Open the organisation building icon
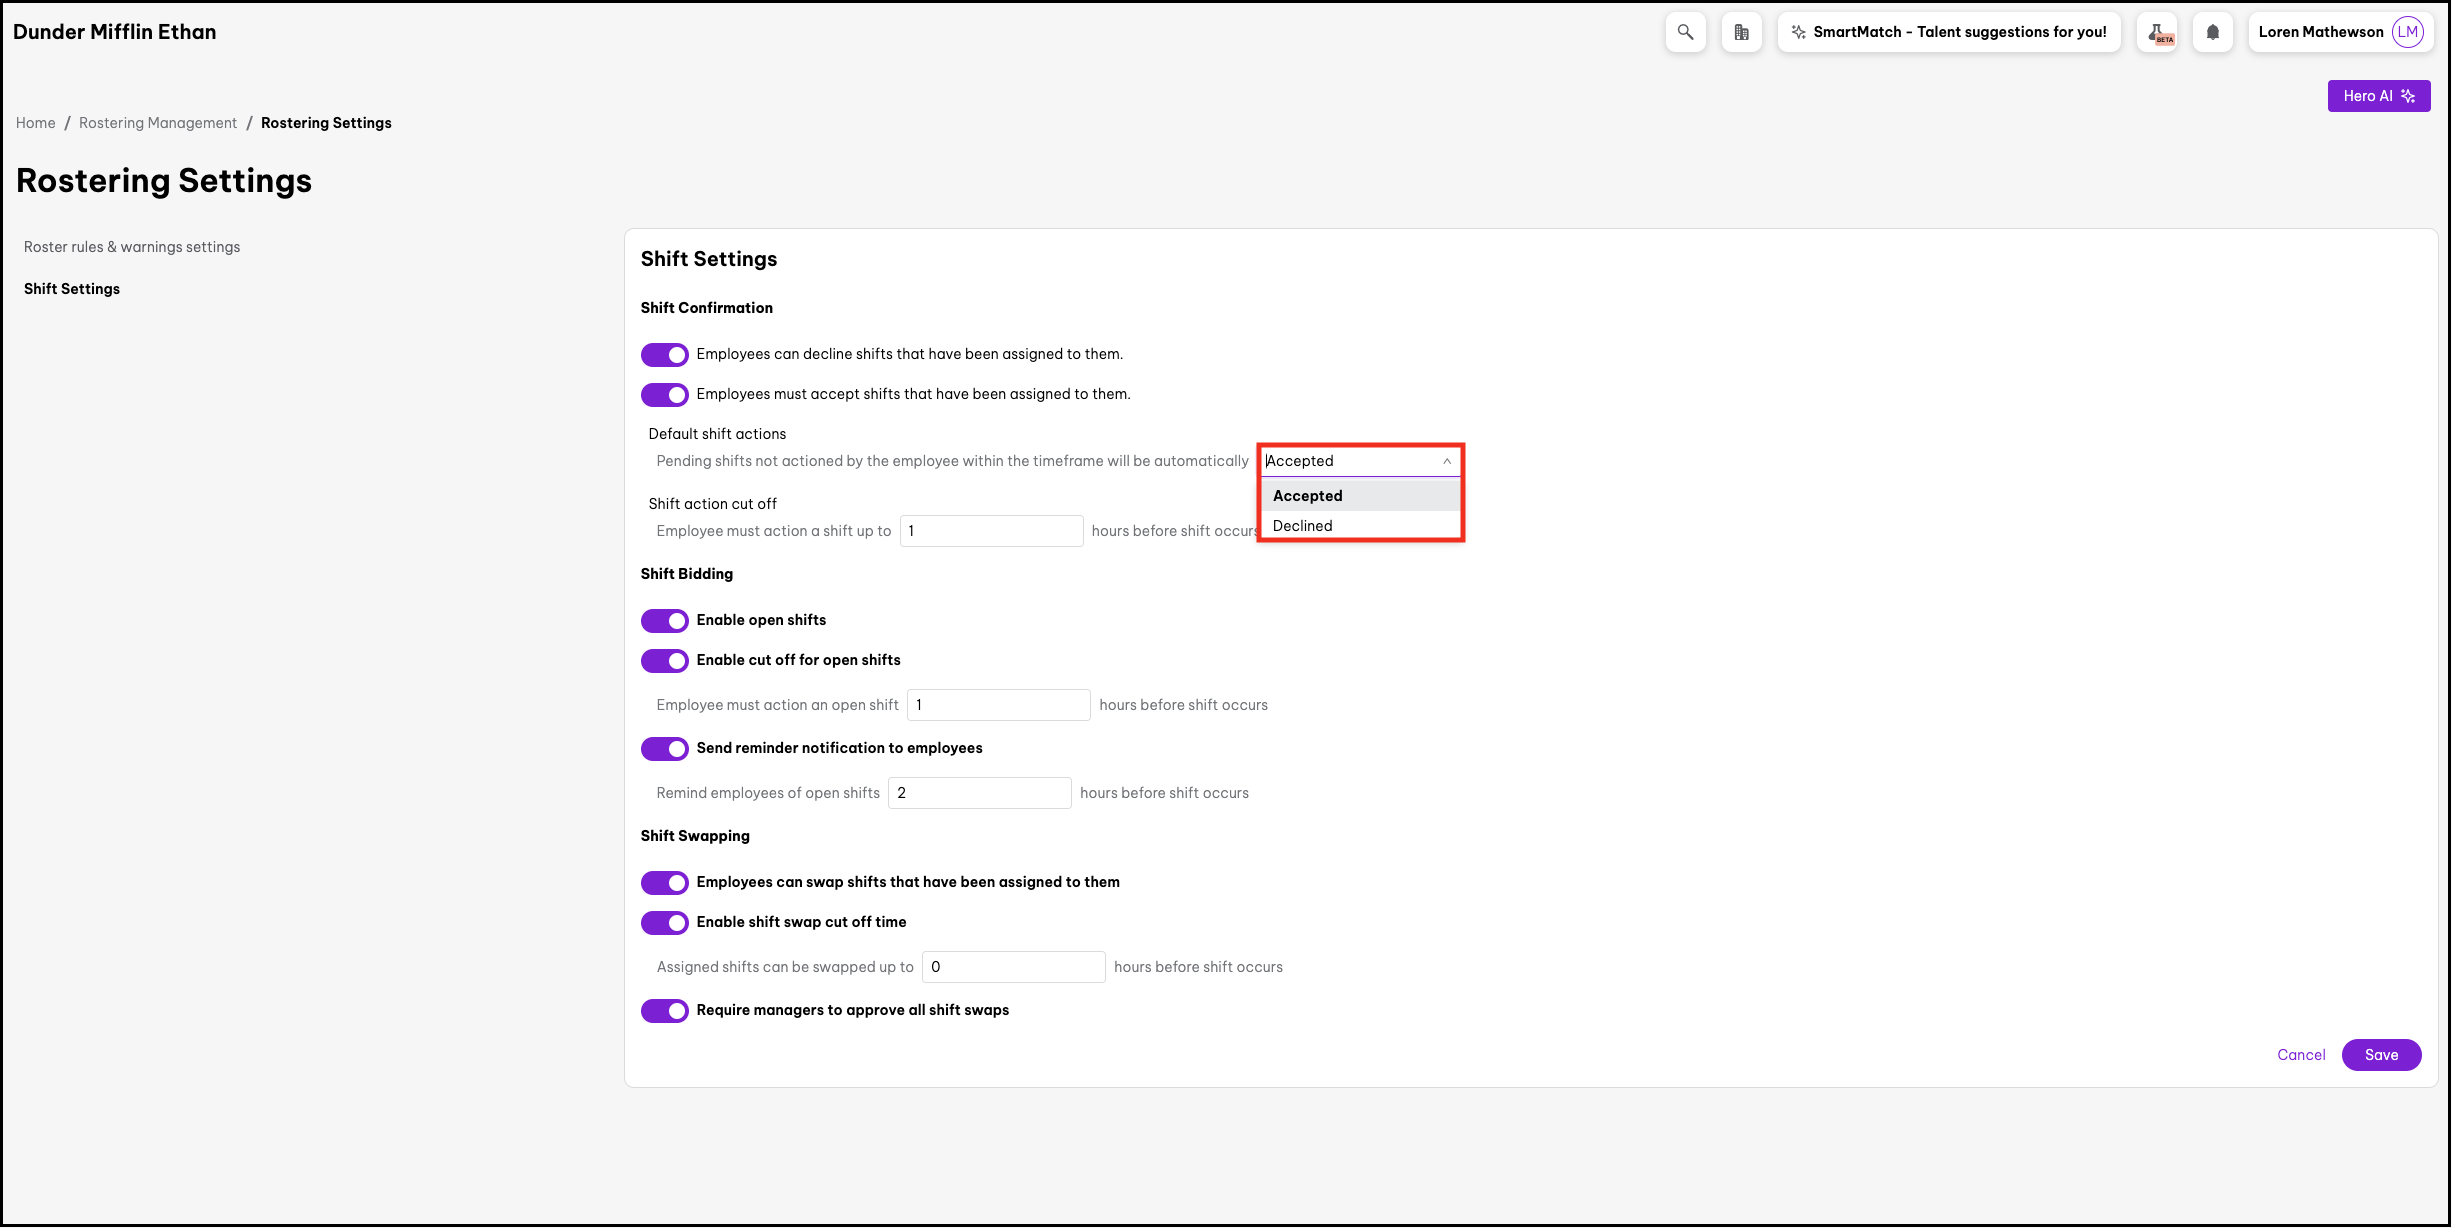The width and height of the screenshot is (2452, 1228). (1741, 32)
